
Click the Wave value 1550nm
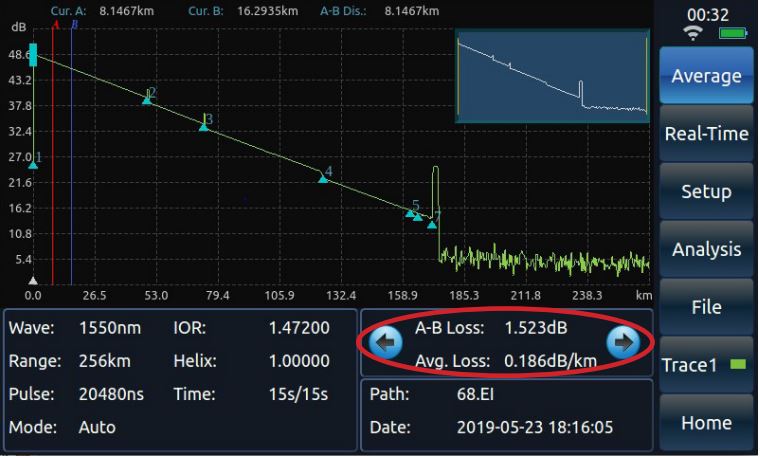(x=110, y=328)
